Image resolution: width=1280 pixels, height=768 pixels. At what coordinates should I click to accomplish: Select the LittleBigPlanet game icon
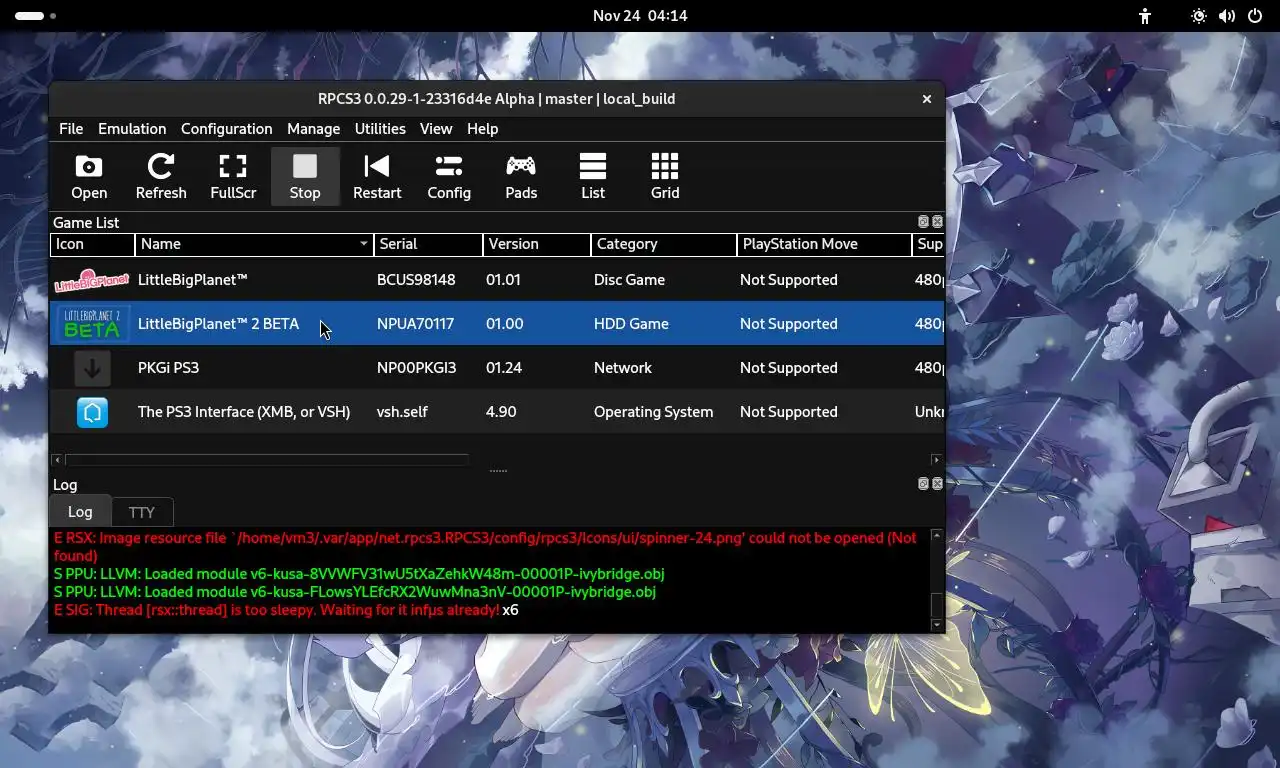click(92, 280)
